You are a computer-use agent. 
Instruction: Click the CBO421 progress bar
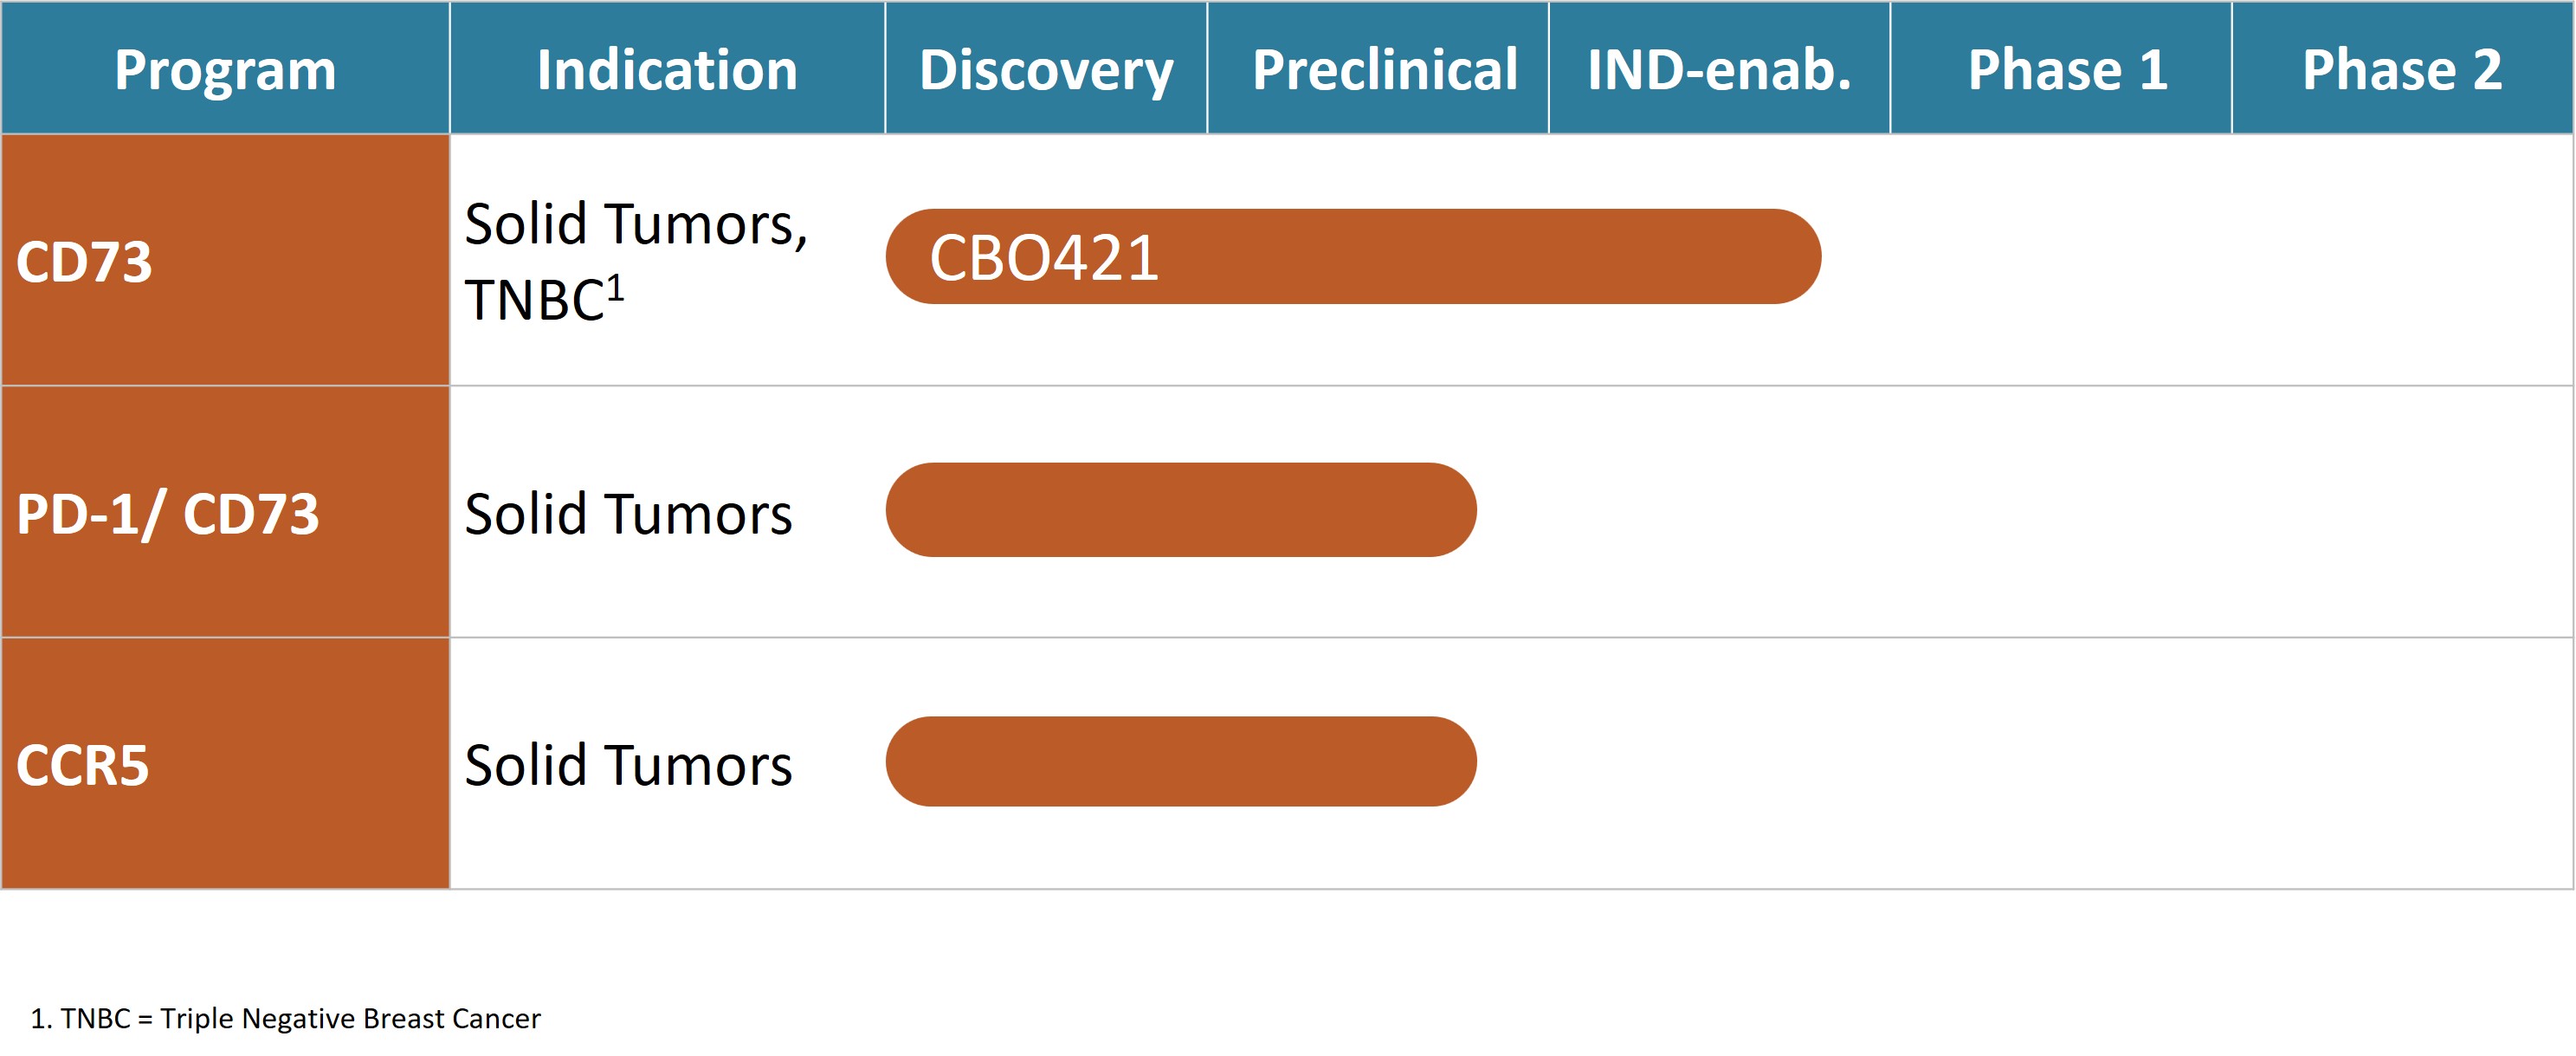(x=1352, y=257)
